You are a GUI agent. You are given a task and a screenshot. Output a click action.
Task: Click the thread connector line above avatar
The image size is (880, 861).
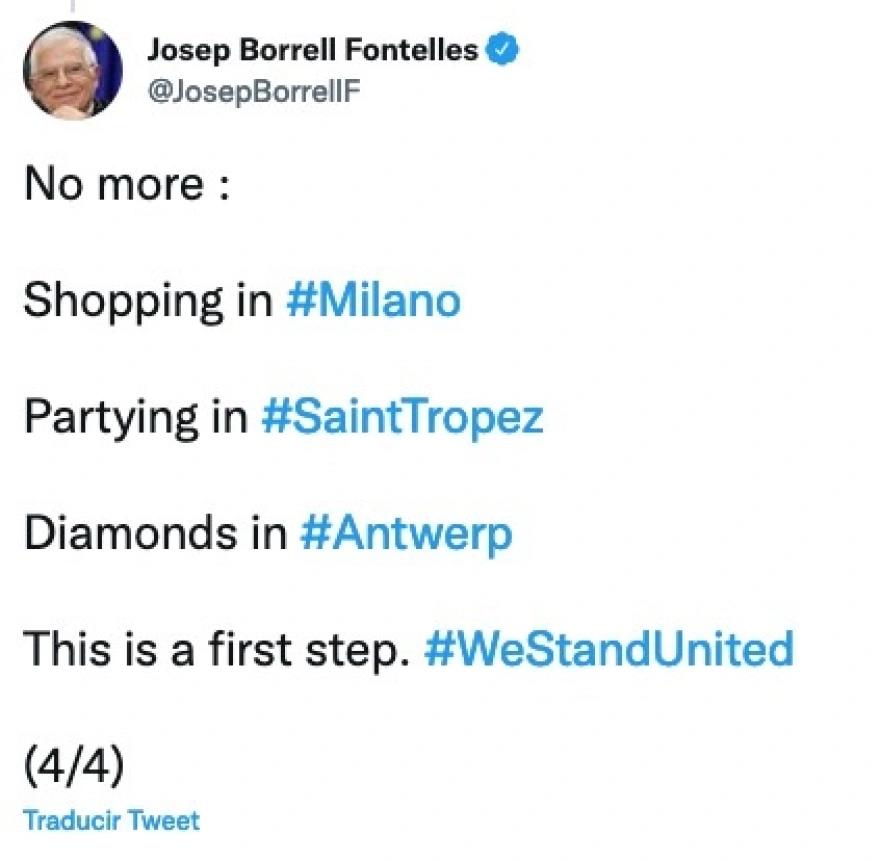tap(72, 6)
